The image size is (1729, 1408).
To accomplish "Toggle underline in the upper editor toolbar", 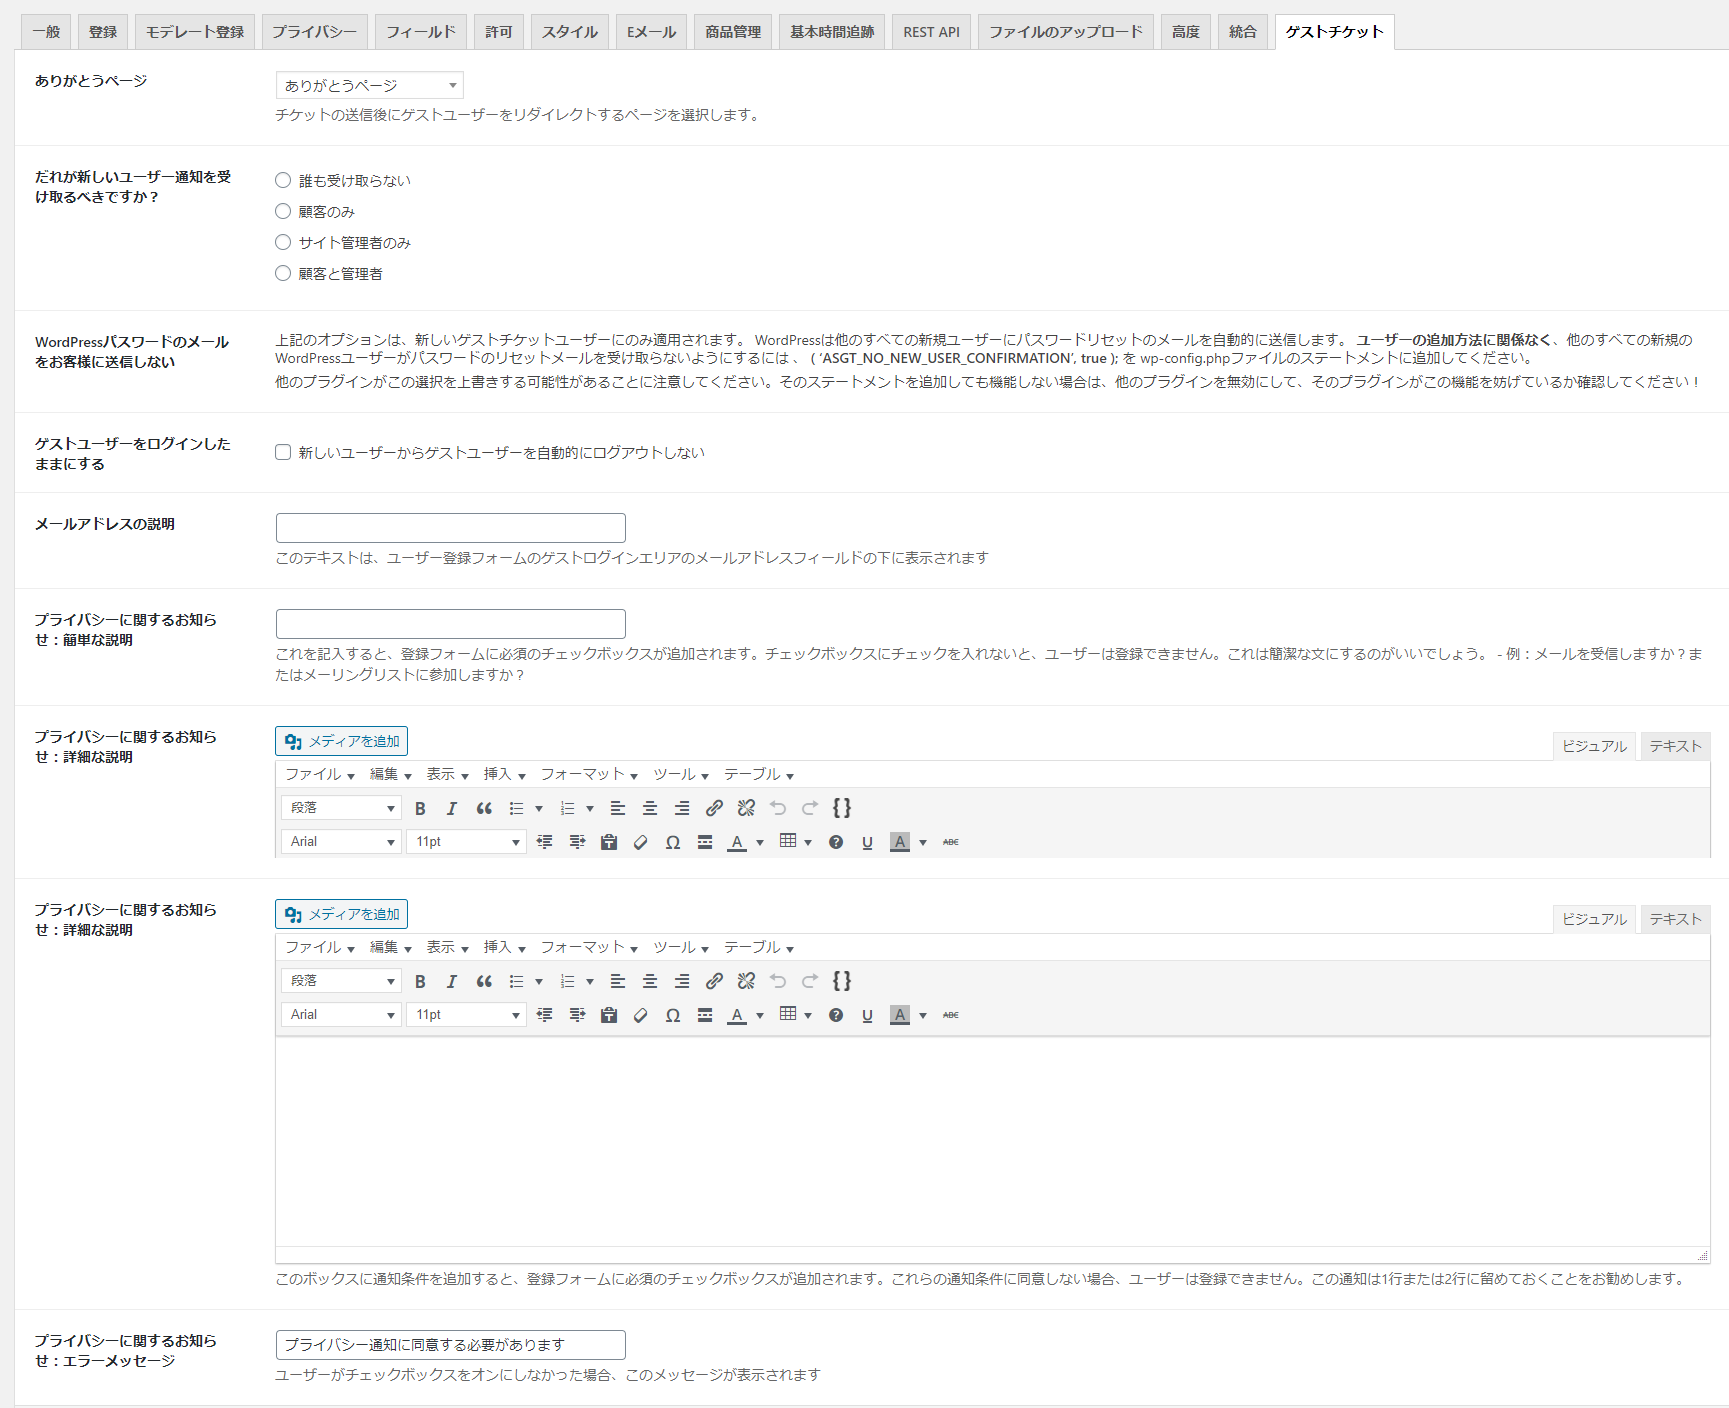I will (867, 842).
